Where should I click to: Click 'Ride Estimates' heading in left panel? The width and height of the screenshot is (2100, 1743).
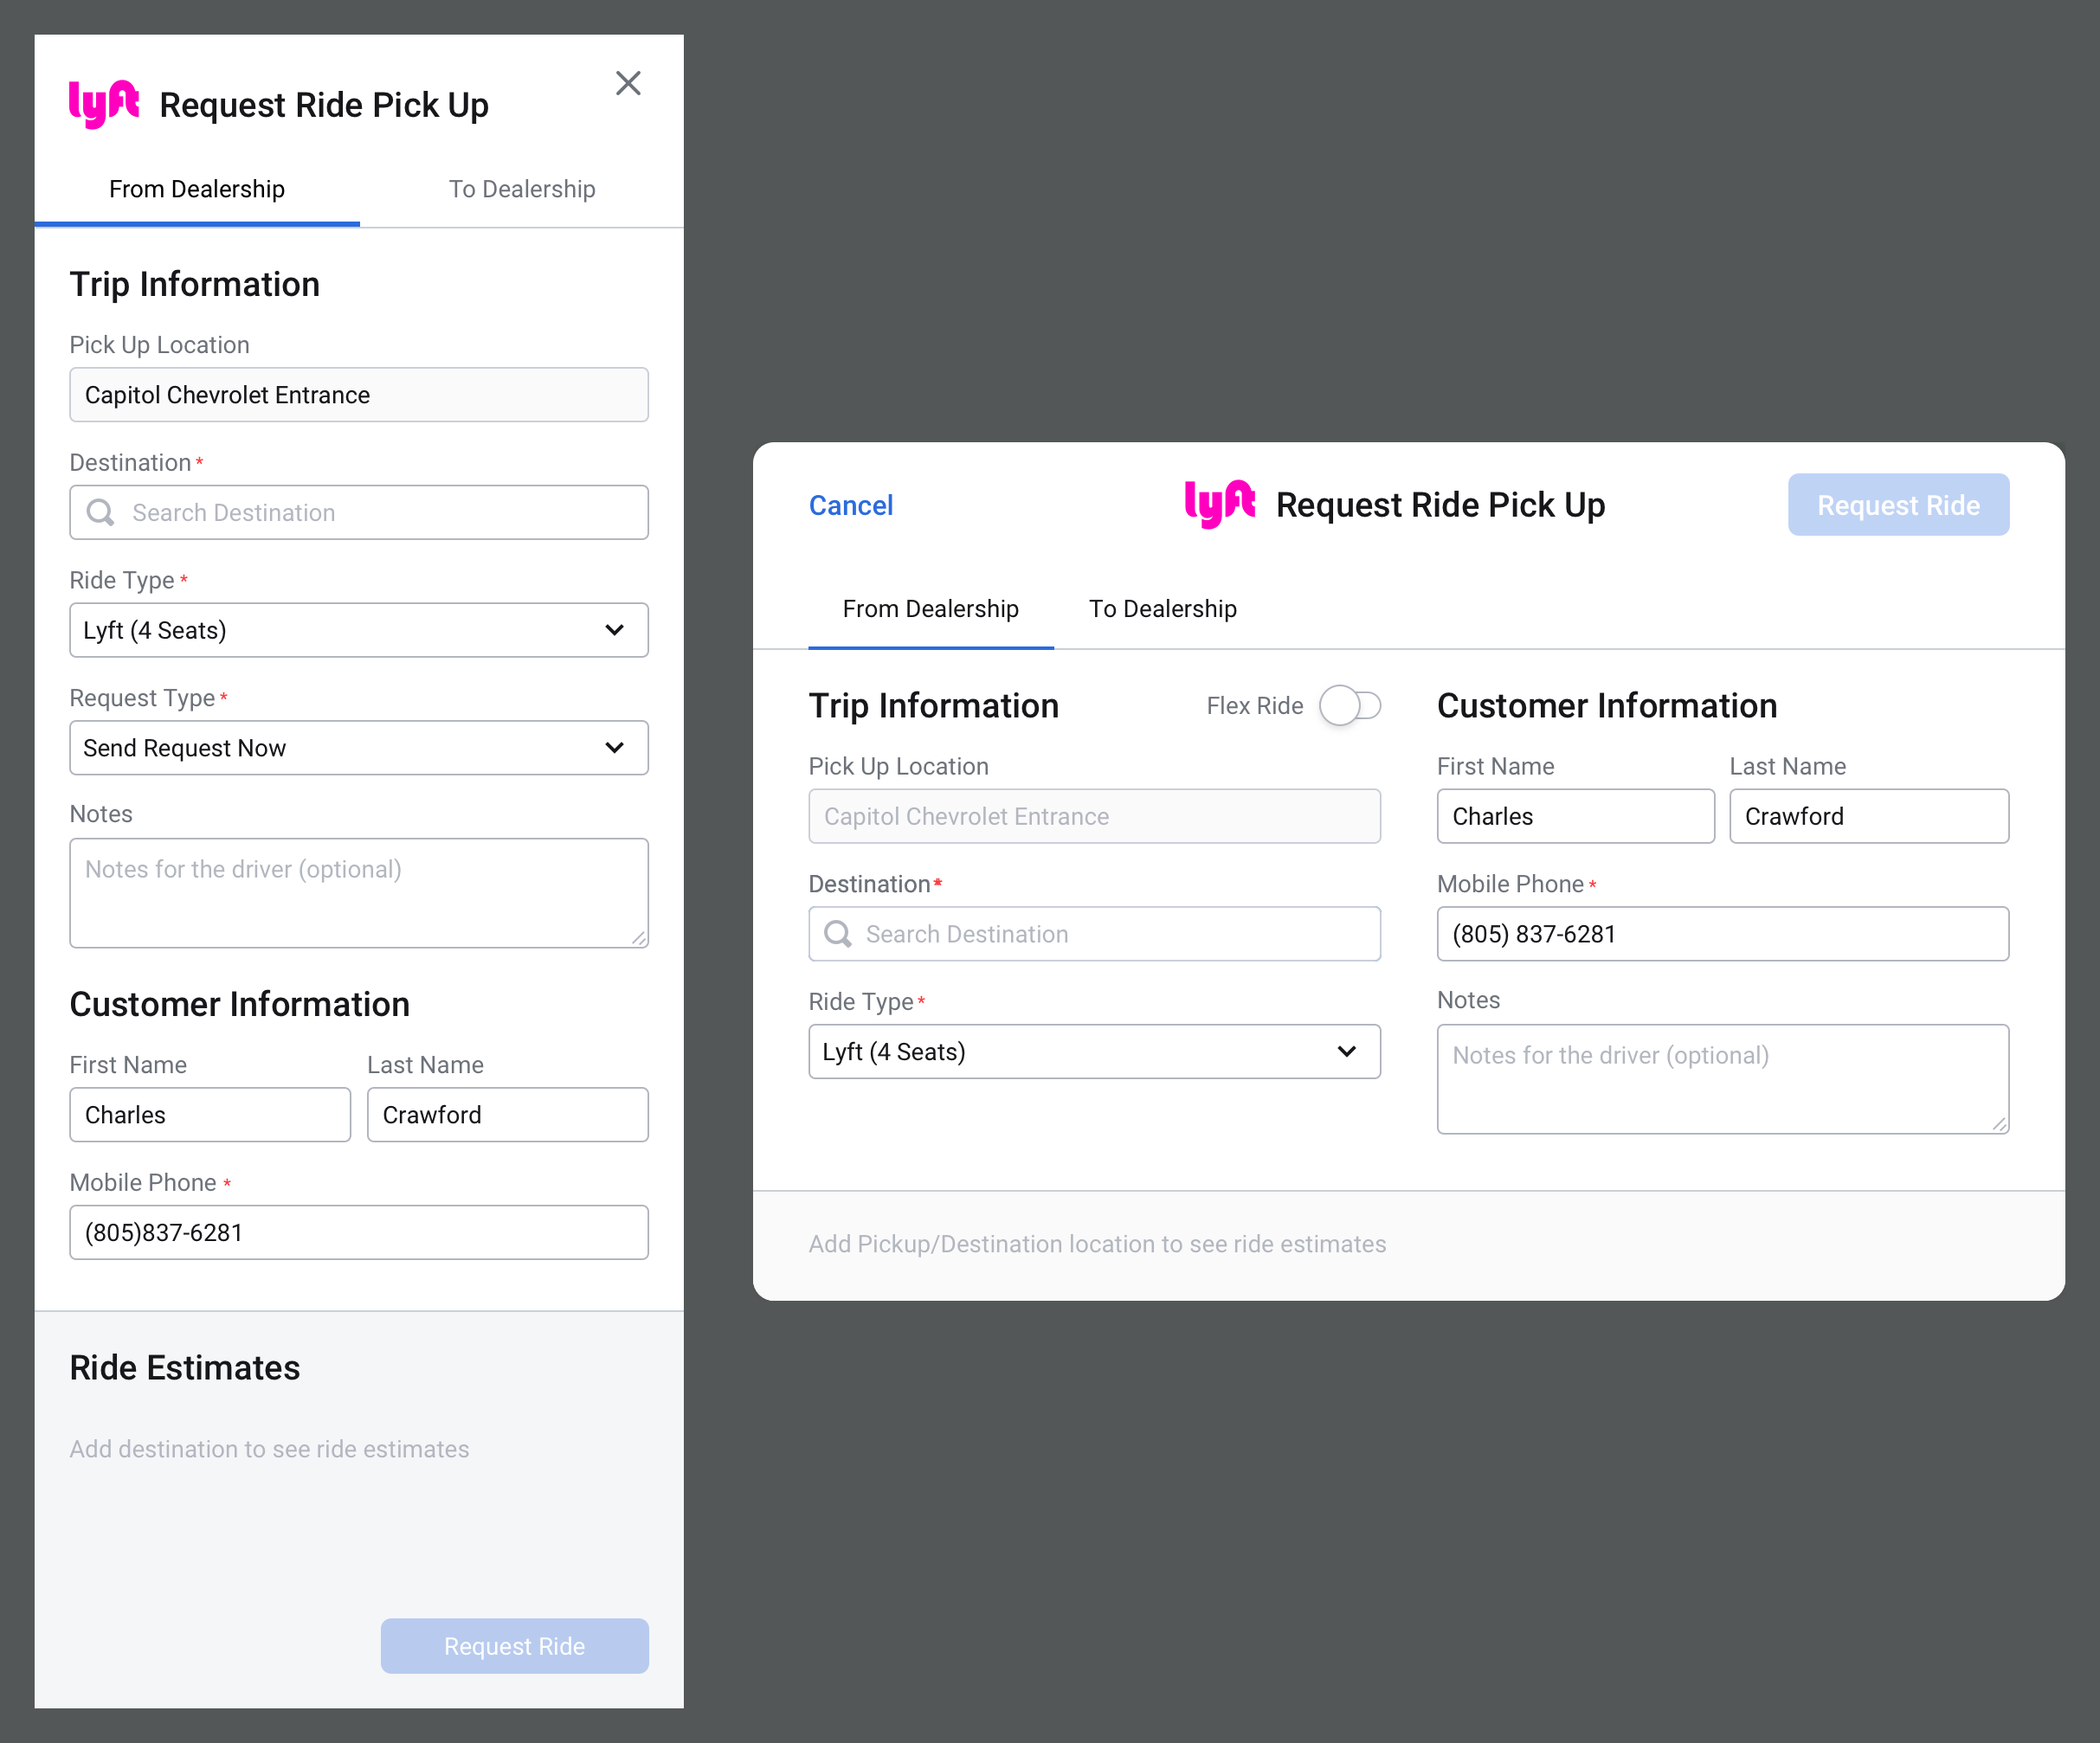coord(185,1368)
